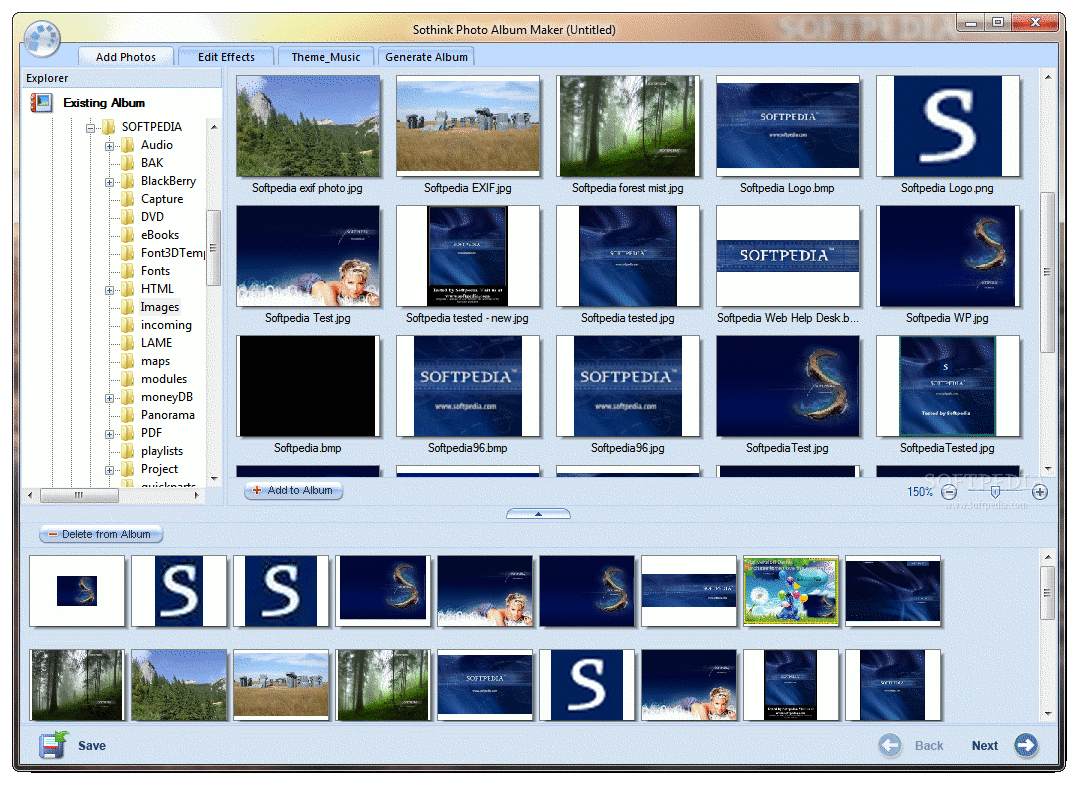Select the playlists folder
This screenshot has width=1086, height=792.
[162, 451]
